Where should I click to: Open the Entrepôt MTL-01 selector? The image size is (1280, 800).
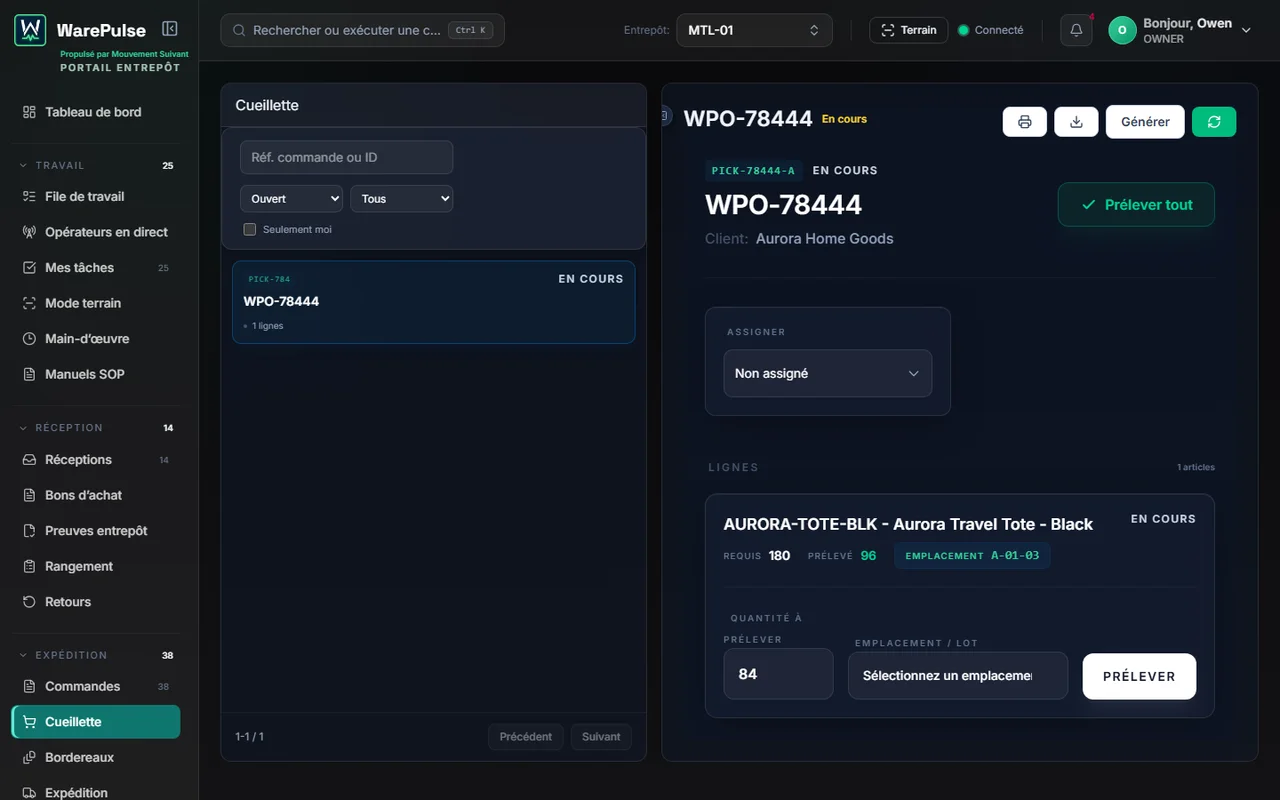click(x=754, y=30)
